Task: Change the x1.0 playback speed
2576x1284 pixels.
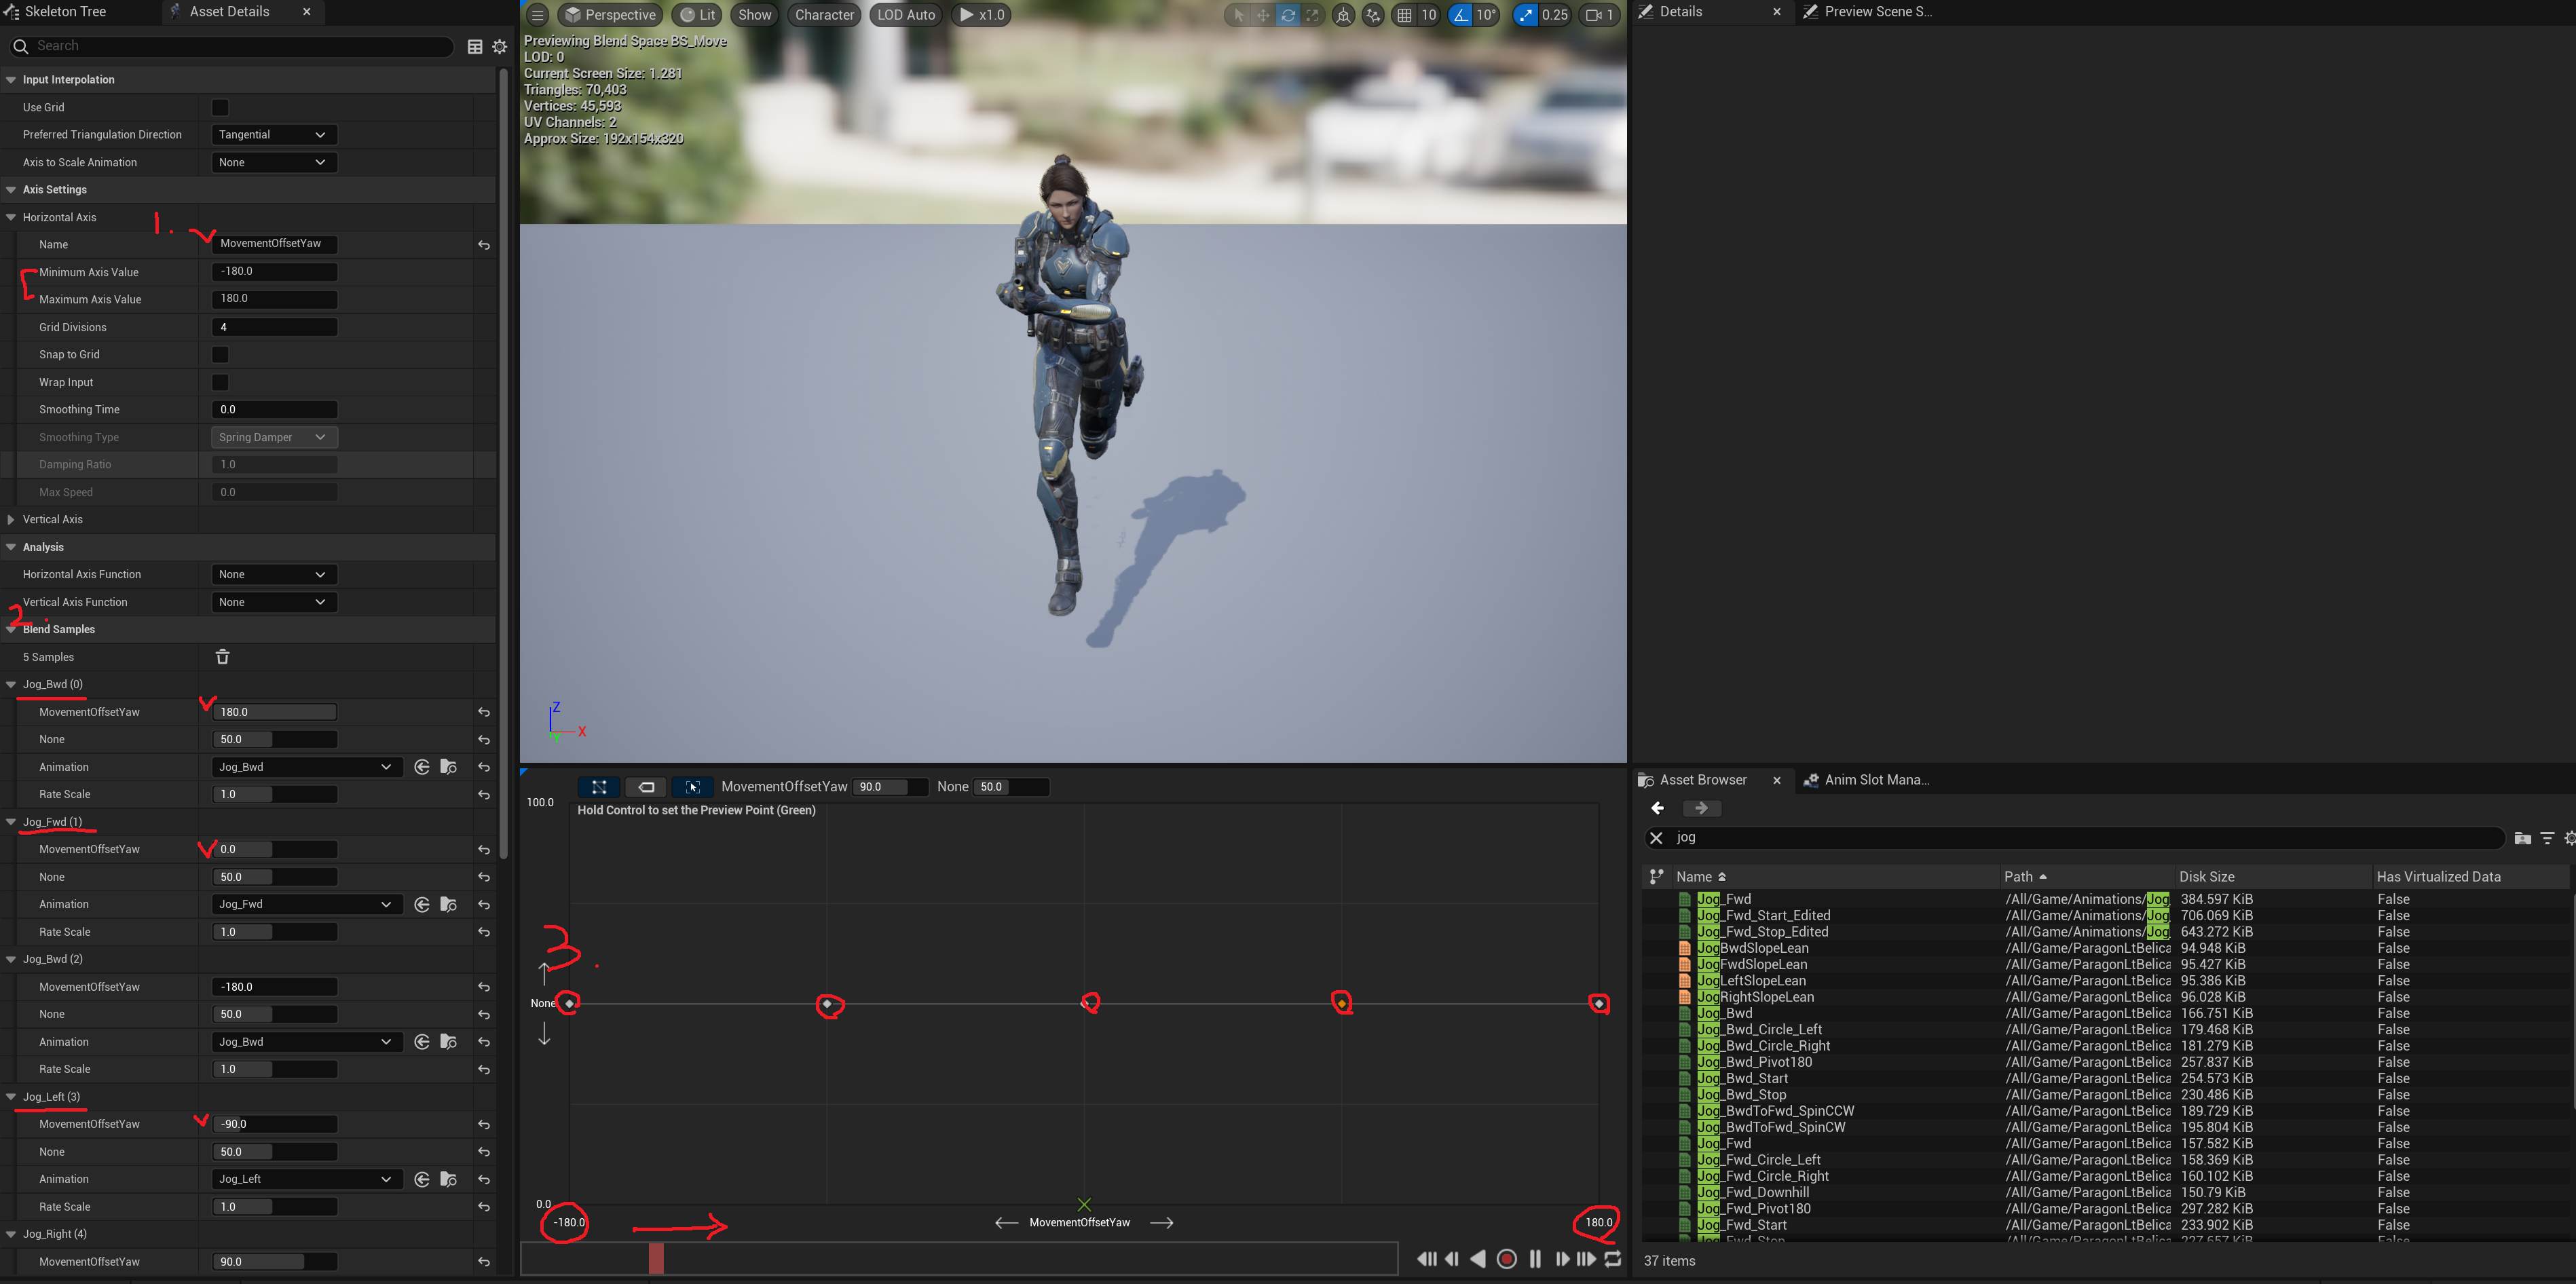Action: (x=981, y=15)
